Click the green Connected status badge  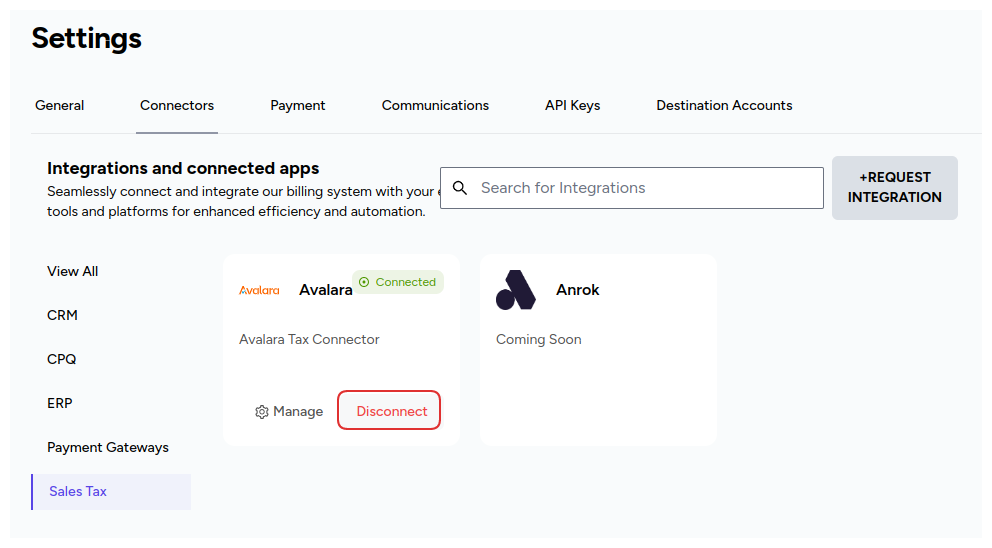(398, 282)
